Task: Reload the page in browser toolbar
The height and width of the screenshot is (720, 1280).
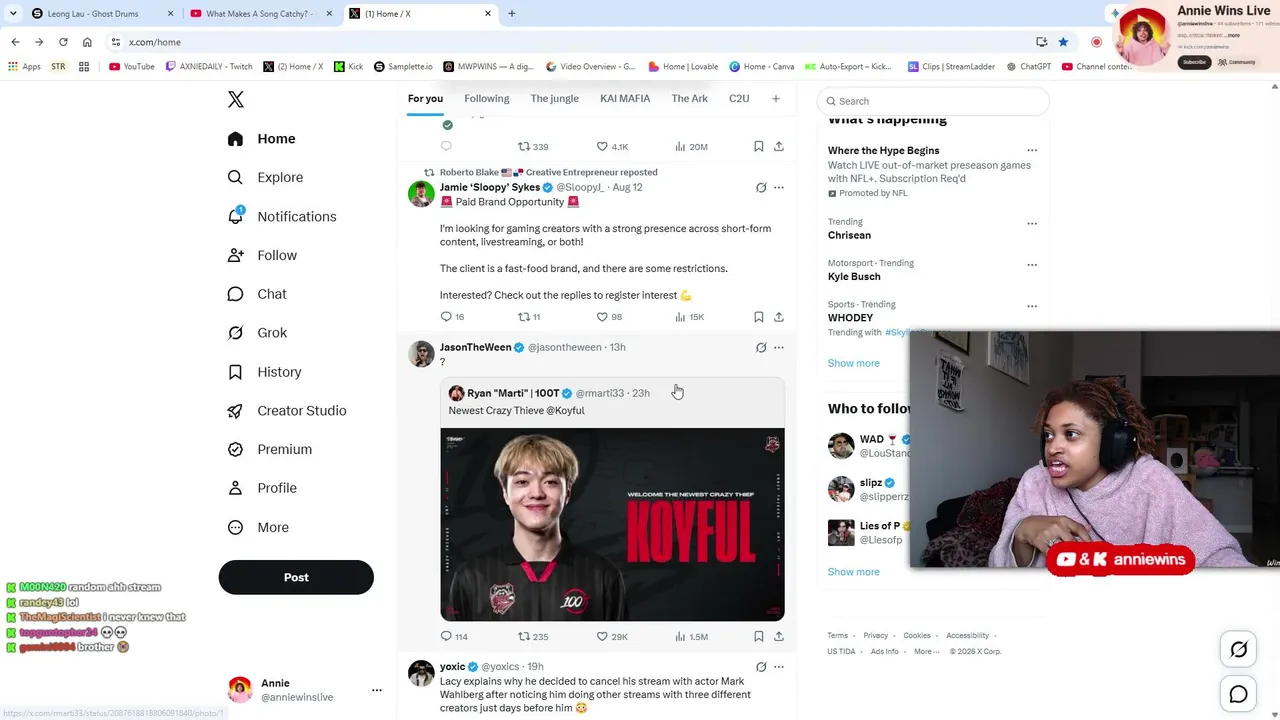Action: click(63, 42)
